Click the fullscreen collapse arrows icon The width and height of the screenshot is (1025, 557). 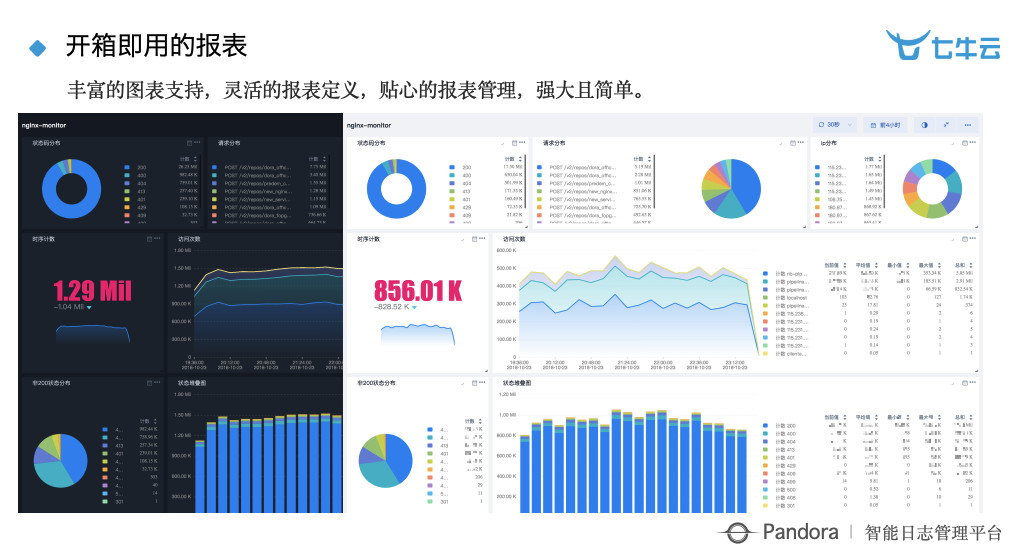click(x=946, y=125)
